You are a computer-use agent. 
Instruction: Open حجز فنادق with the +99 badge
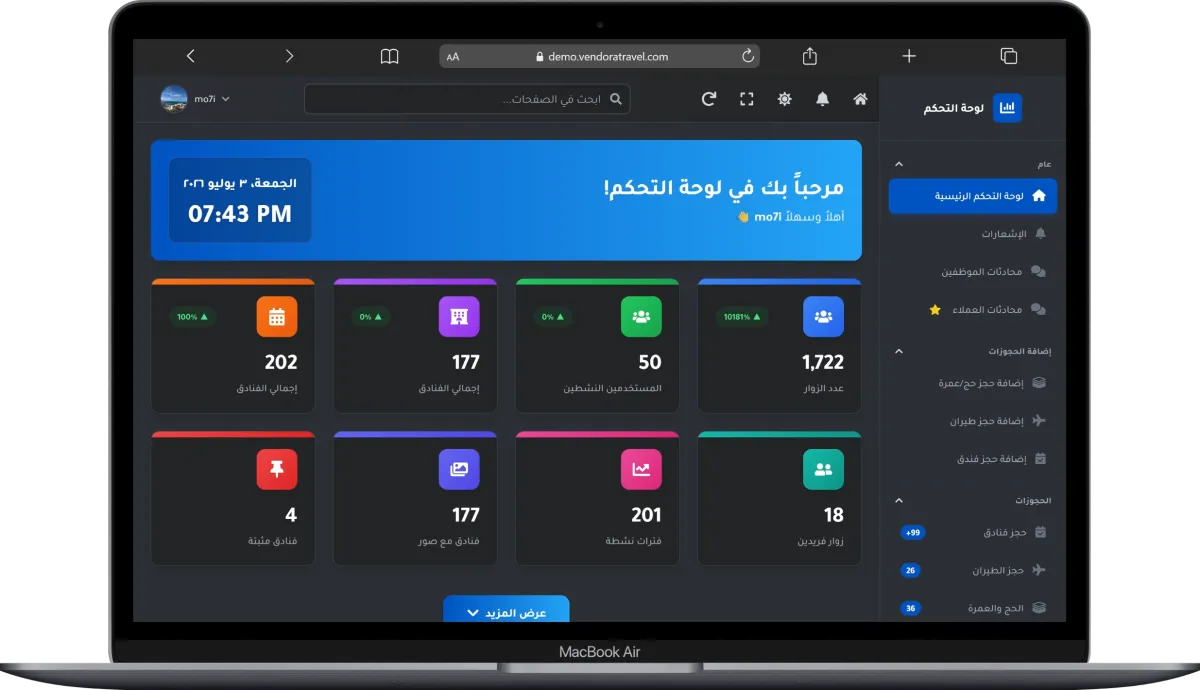pyautogui.click(x=973, y=533)
